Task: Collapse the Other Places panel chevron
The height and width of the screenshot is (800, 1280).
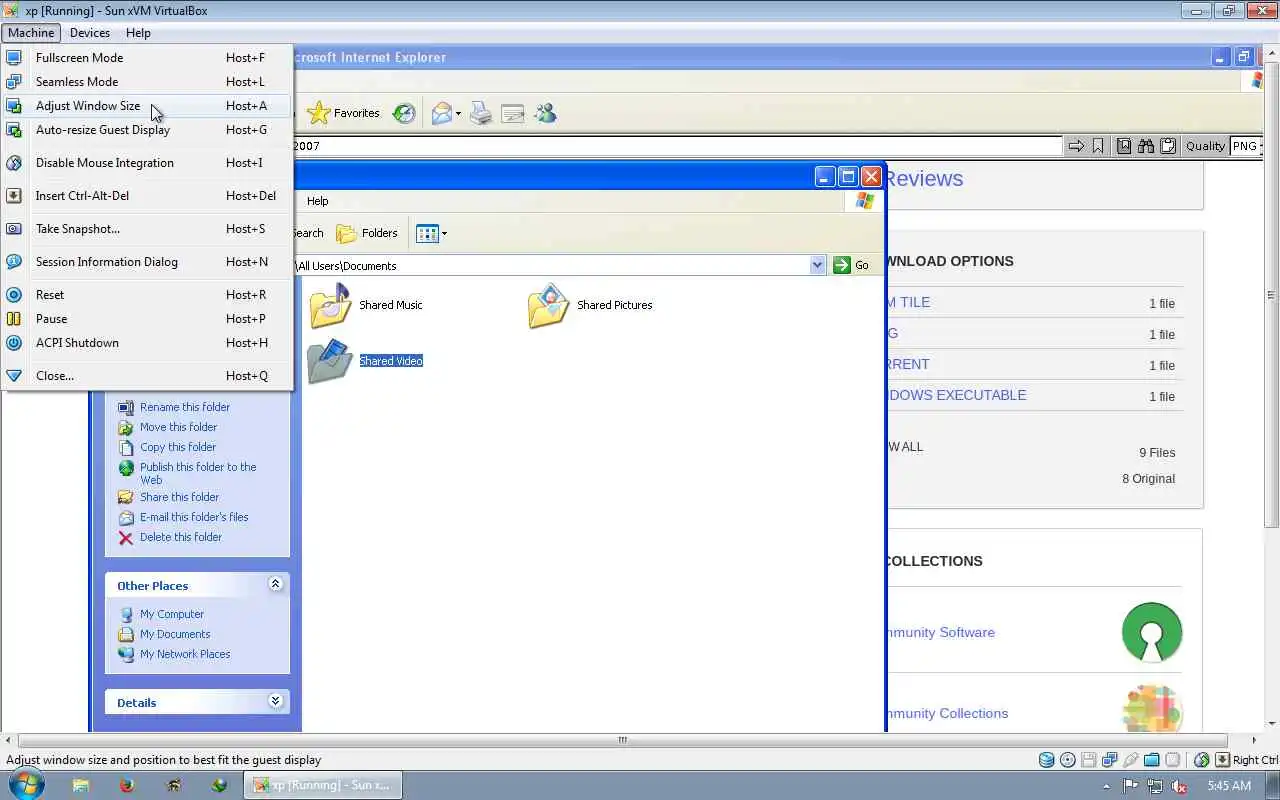Action: tap(275, 584)
